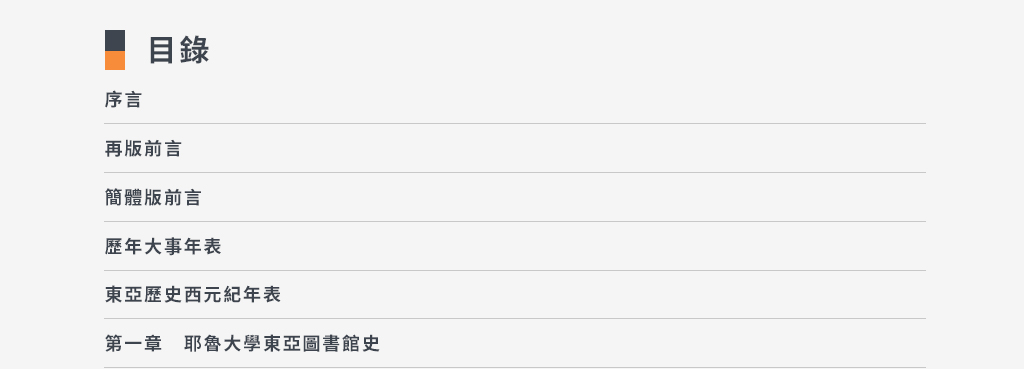Open chapter title 耶魯大學東亞圖書館史
This screenshot has width=1024, height=369.
(x=282, y=344)
